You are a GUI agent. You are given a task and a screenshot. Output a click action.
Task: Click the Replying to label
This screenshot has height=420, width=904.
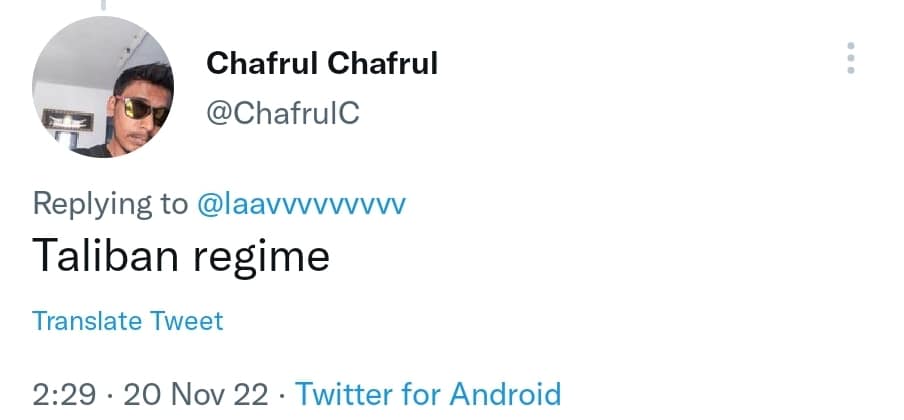point(110,204)
